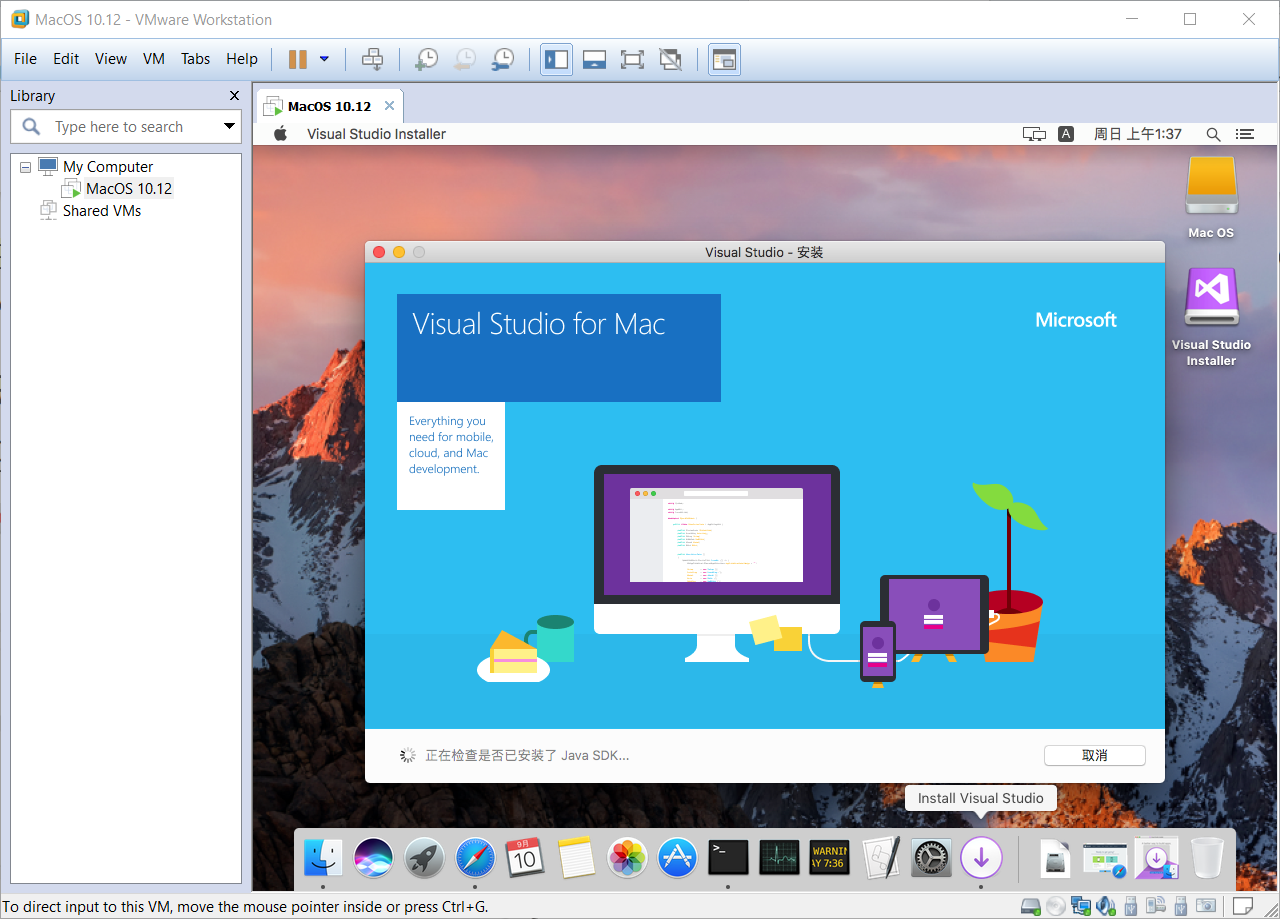Click the screen mirroring menu bar icon
This screenshot has width=1280, height=919.
[x=1034, y=134]
